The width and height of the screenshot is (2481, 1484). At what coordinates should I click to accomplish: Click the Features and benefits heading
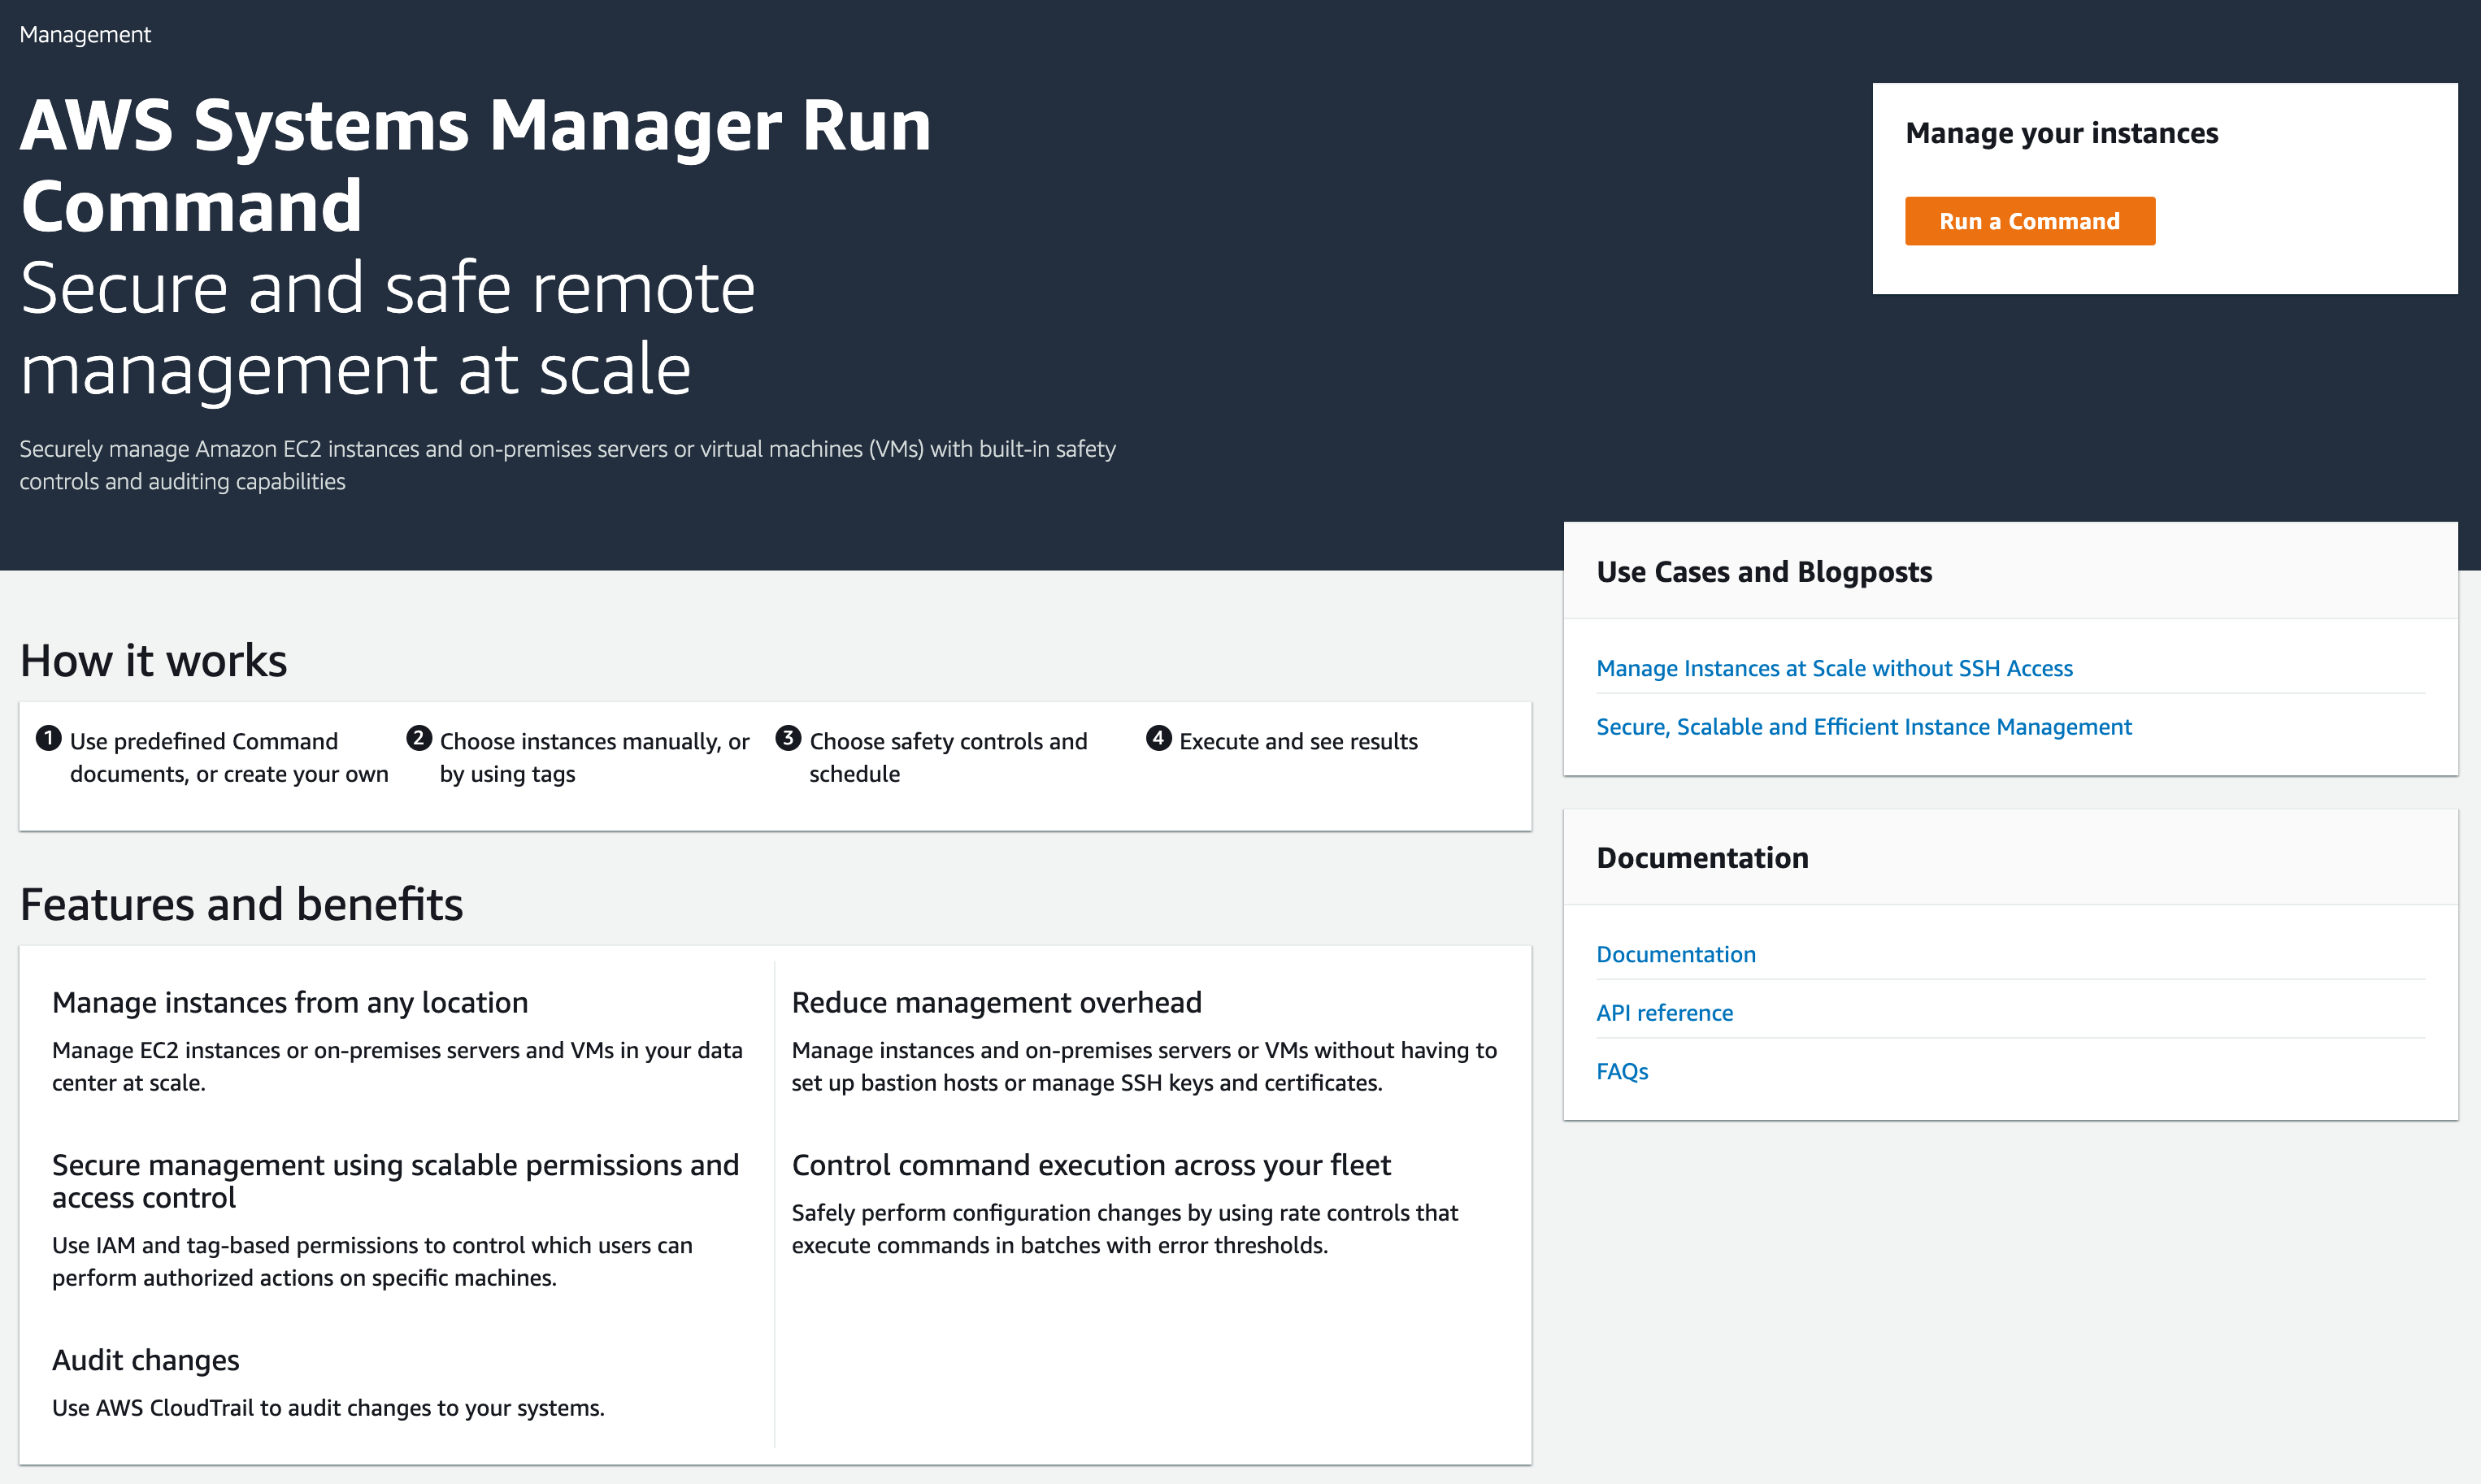pyautogui.click(x=241, y=904)
